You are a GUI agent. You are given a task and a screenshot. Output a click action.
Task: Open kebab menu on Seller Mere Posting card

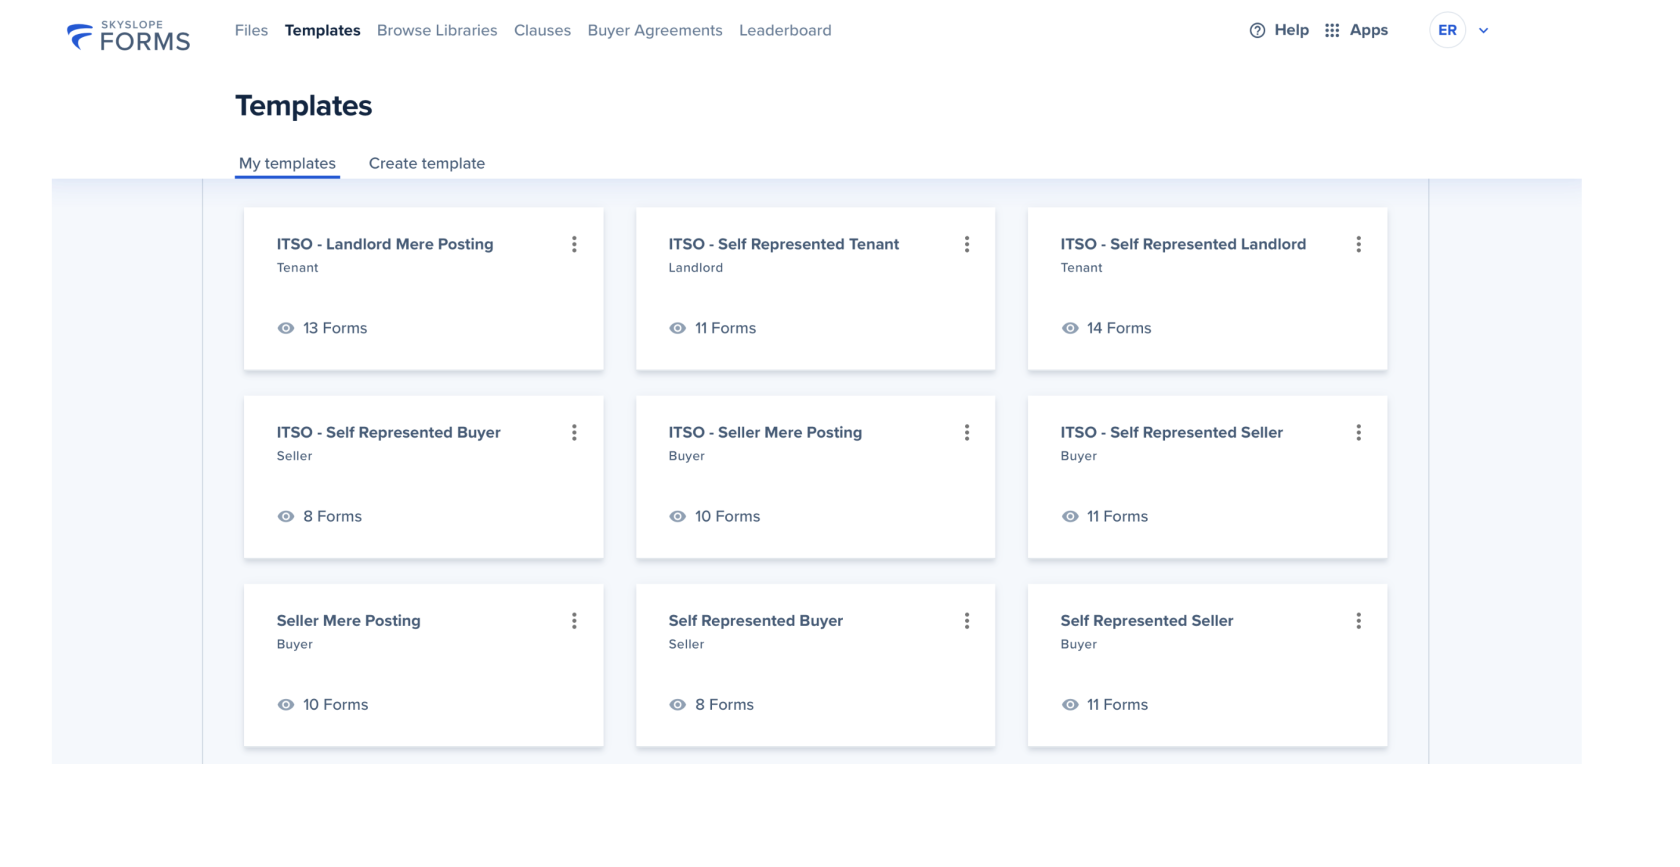574,621
